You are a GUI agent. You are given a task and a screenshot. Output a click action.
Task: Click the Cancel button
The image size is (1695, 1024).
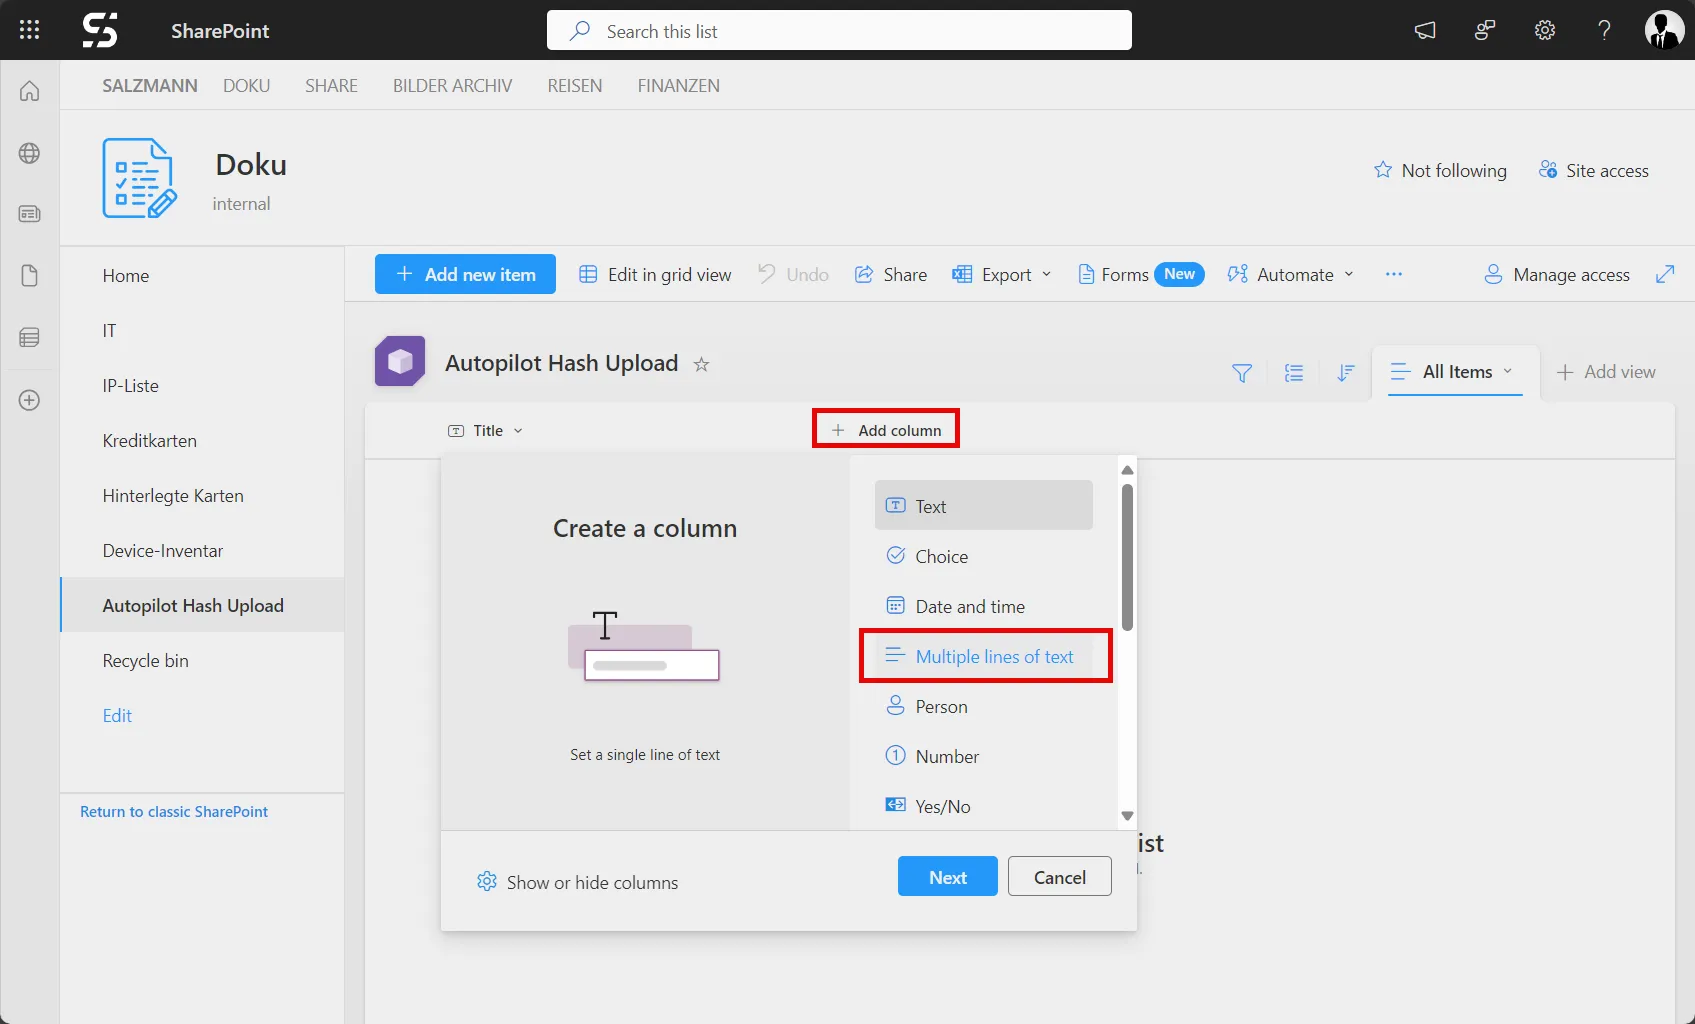tap(1060, 876)
